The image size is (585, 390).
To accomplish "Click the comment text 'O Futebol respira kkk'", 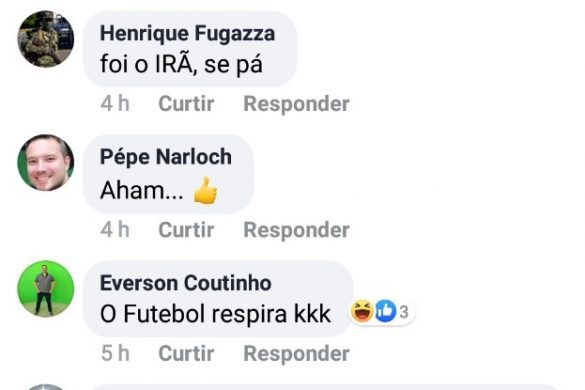I will pyautogui.click(x=215, y=314).
